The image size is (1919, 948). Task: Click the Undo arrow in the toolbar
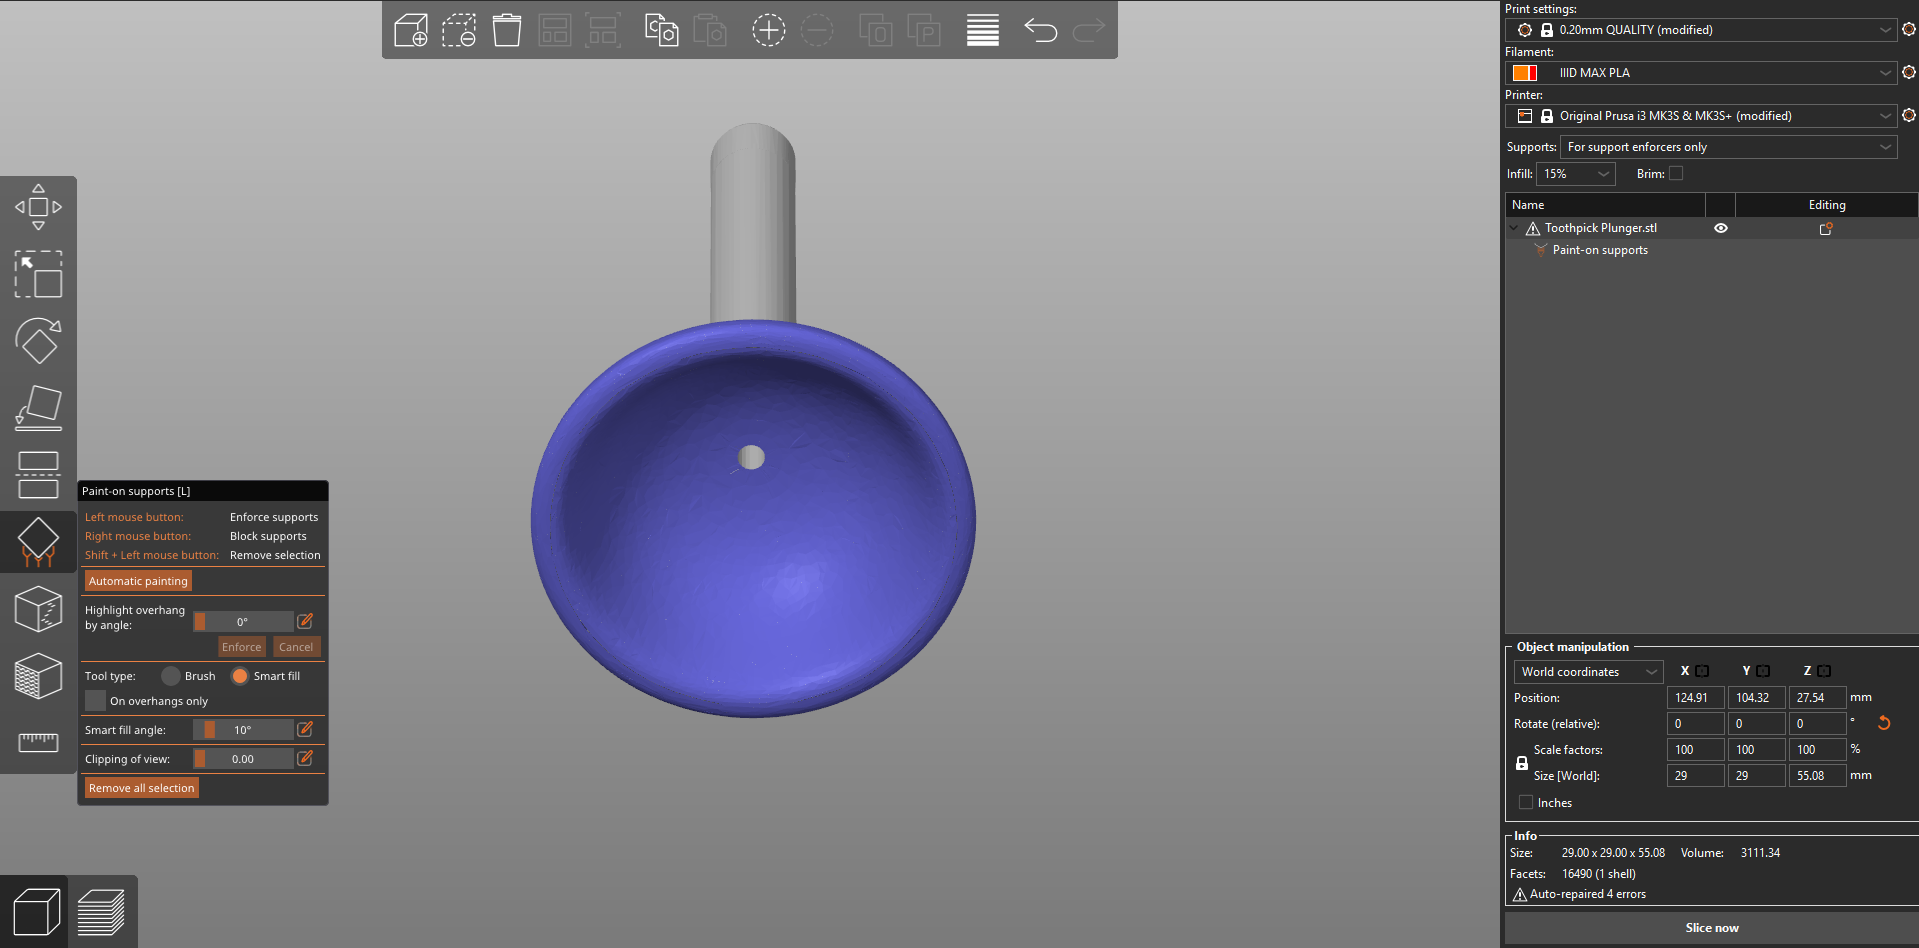[x=1041, y=30]
